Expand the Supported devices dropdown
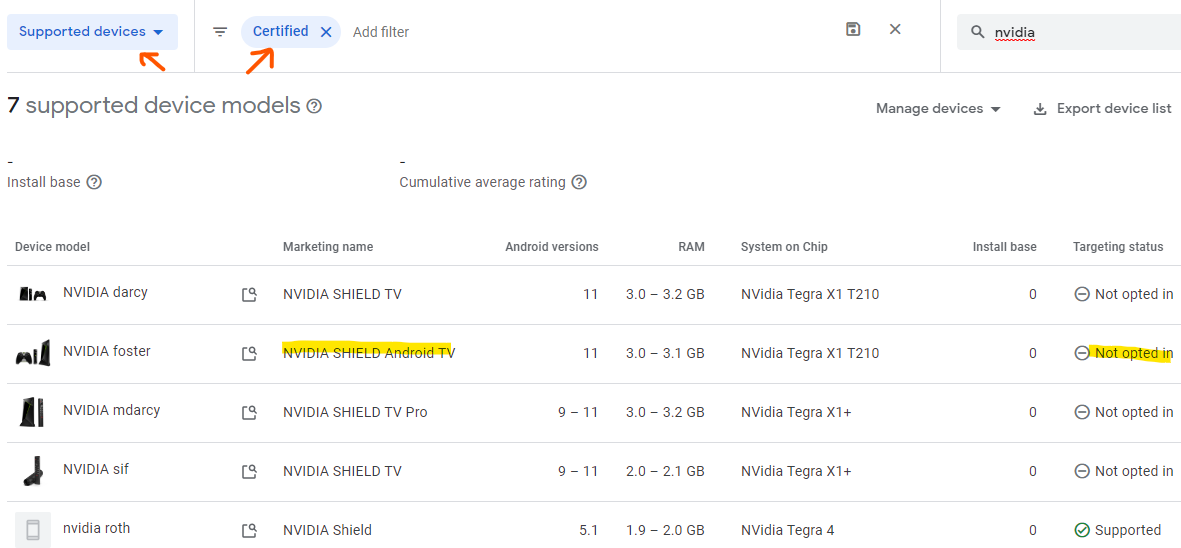This screenshot has height=548, width=1181. (x=93, y=32)
